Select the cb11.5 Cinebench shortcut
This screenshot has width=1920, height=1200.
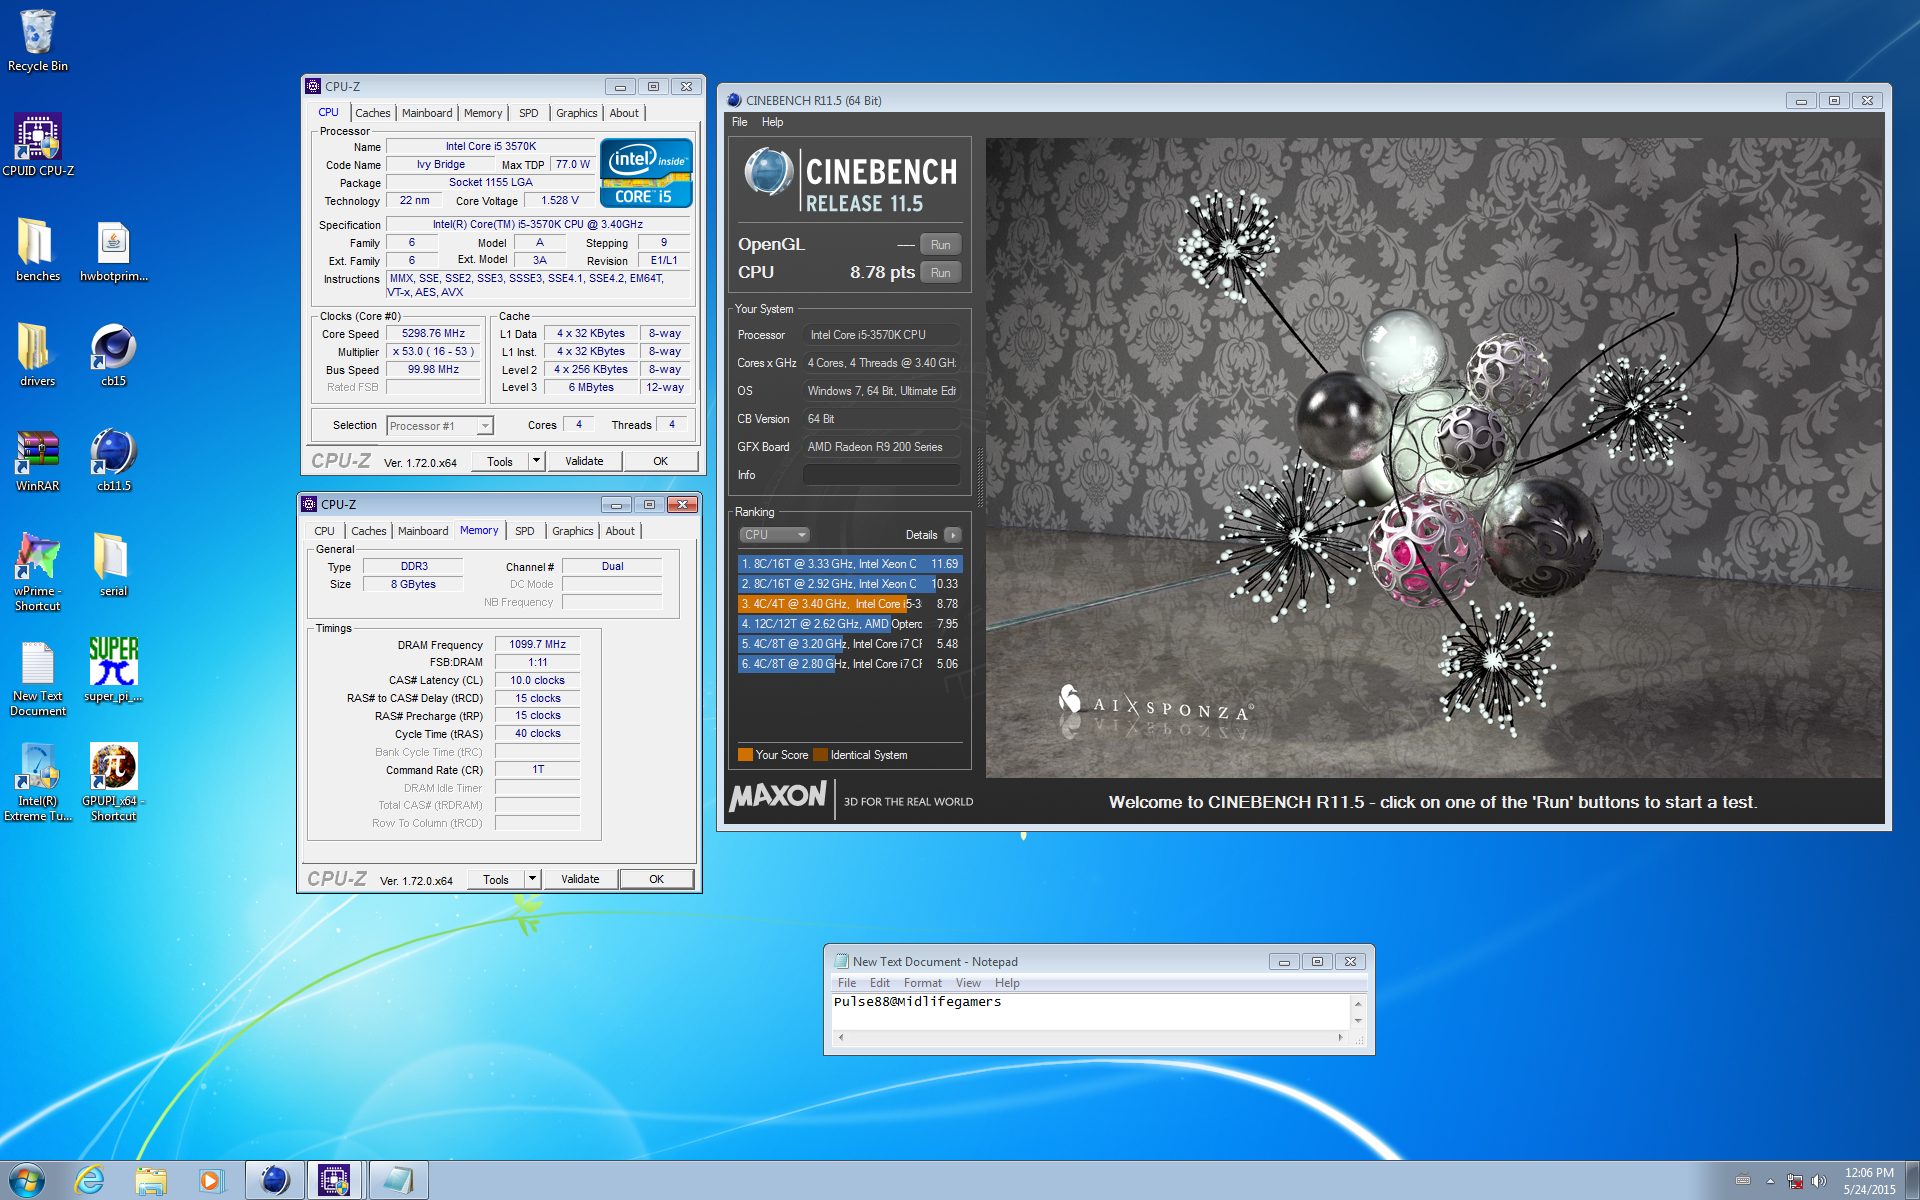[x=114, y=460]
